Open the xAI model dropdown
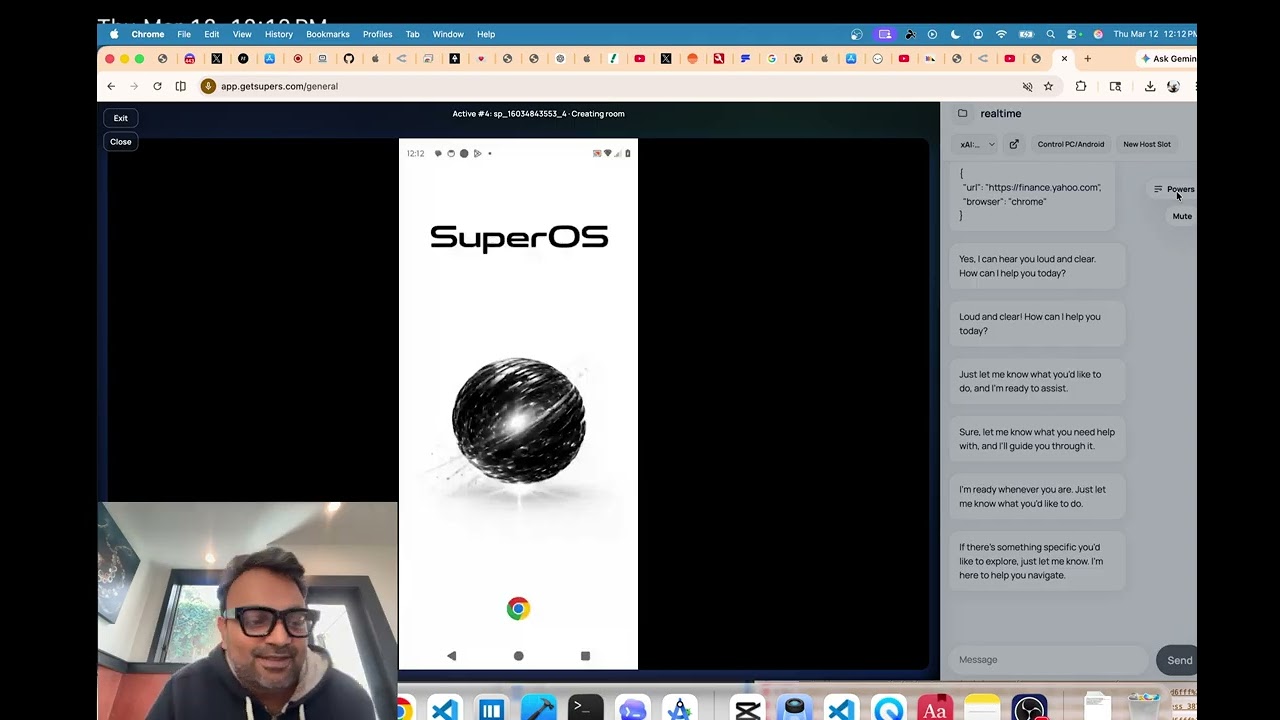Image resolution: width=1280 pixels, height=720 pixels. [x=977, y=144]
